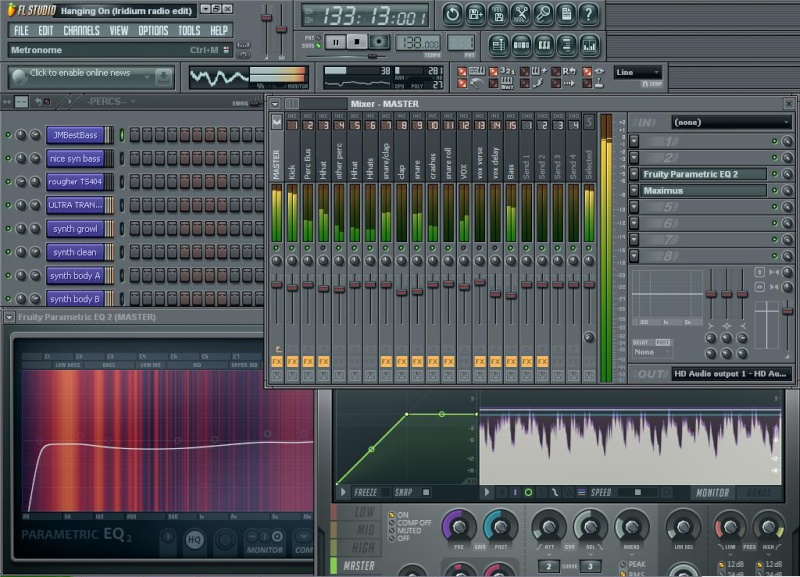Click the HQ button in Parametric EQ

click(194, 539)
